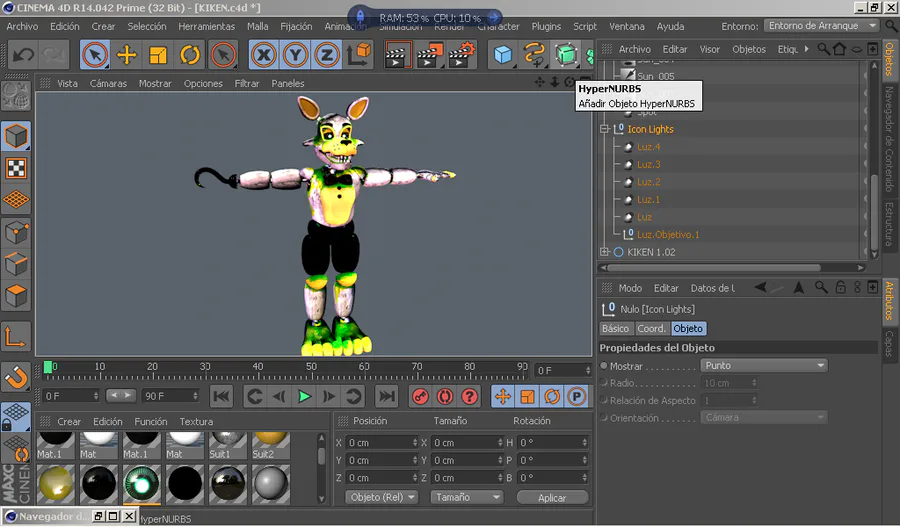
Task: Go to end of animation
Action: click(x=387, y=397)
